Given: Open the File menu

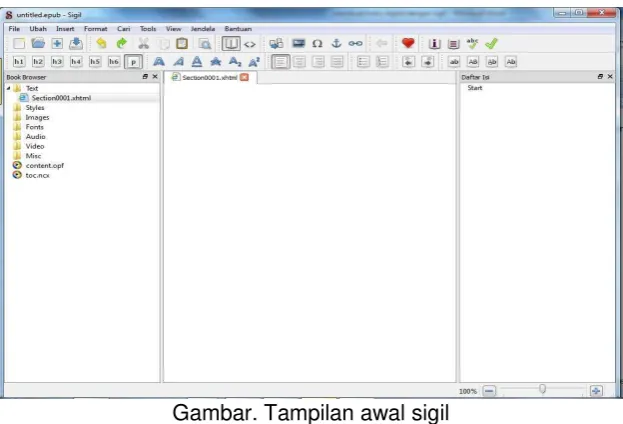Looking at the screenshot, I should pos(14,29).
